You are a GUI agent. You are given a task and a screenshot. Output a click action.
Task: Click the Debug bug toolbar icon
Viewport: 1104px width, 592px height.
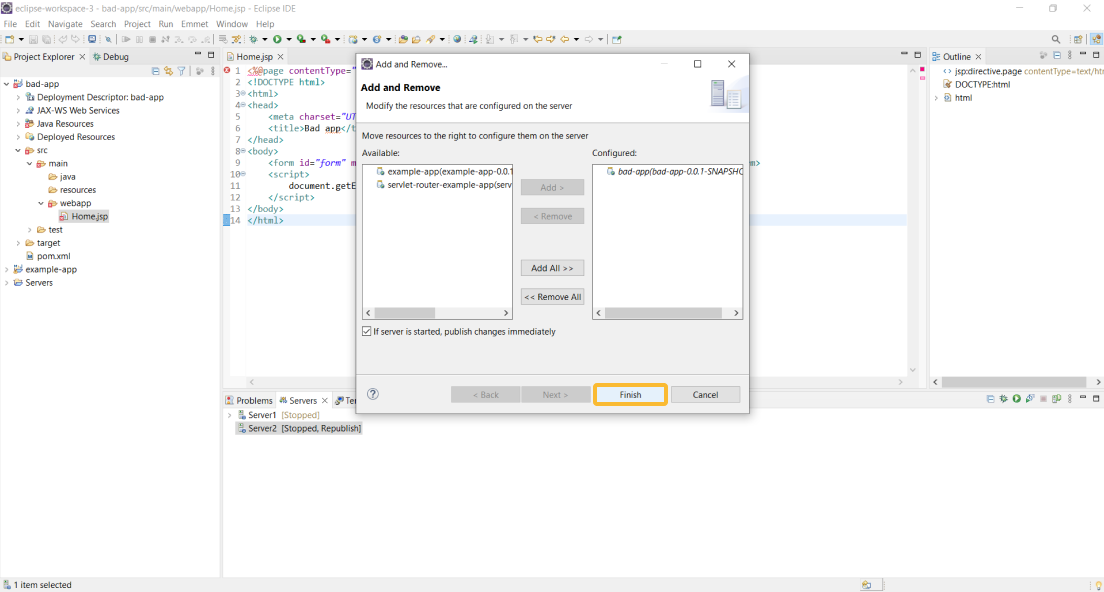(x=253, y=39)
